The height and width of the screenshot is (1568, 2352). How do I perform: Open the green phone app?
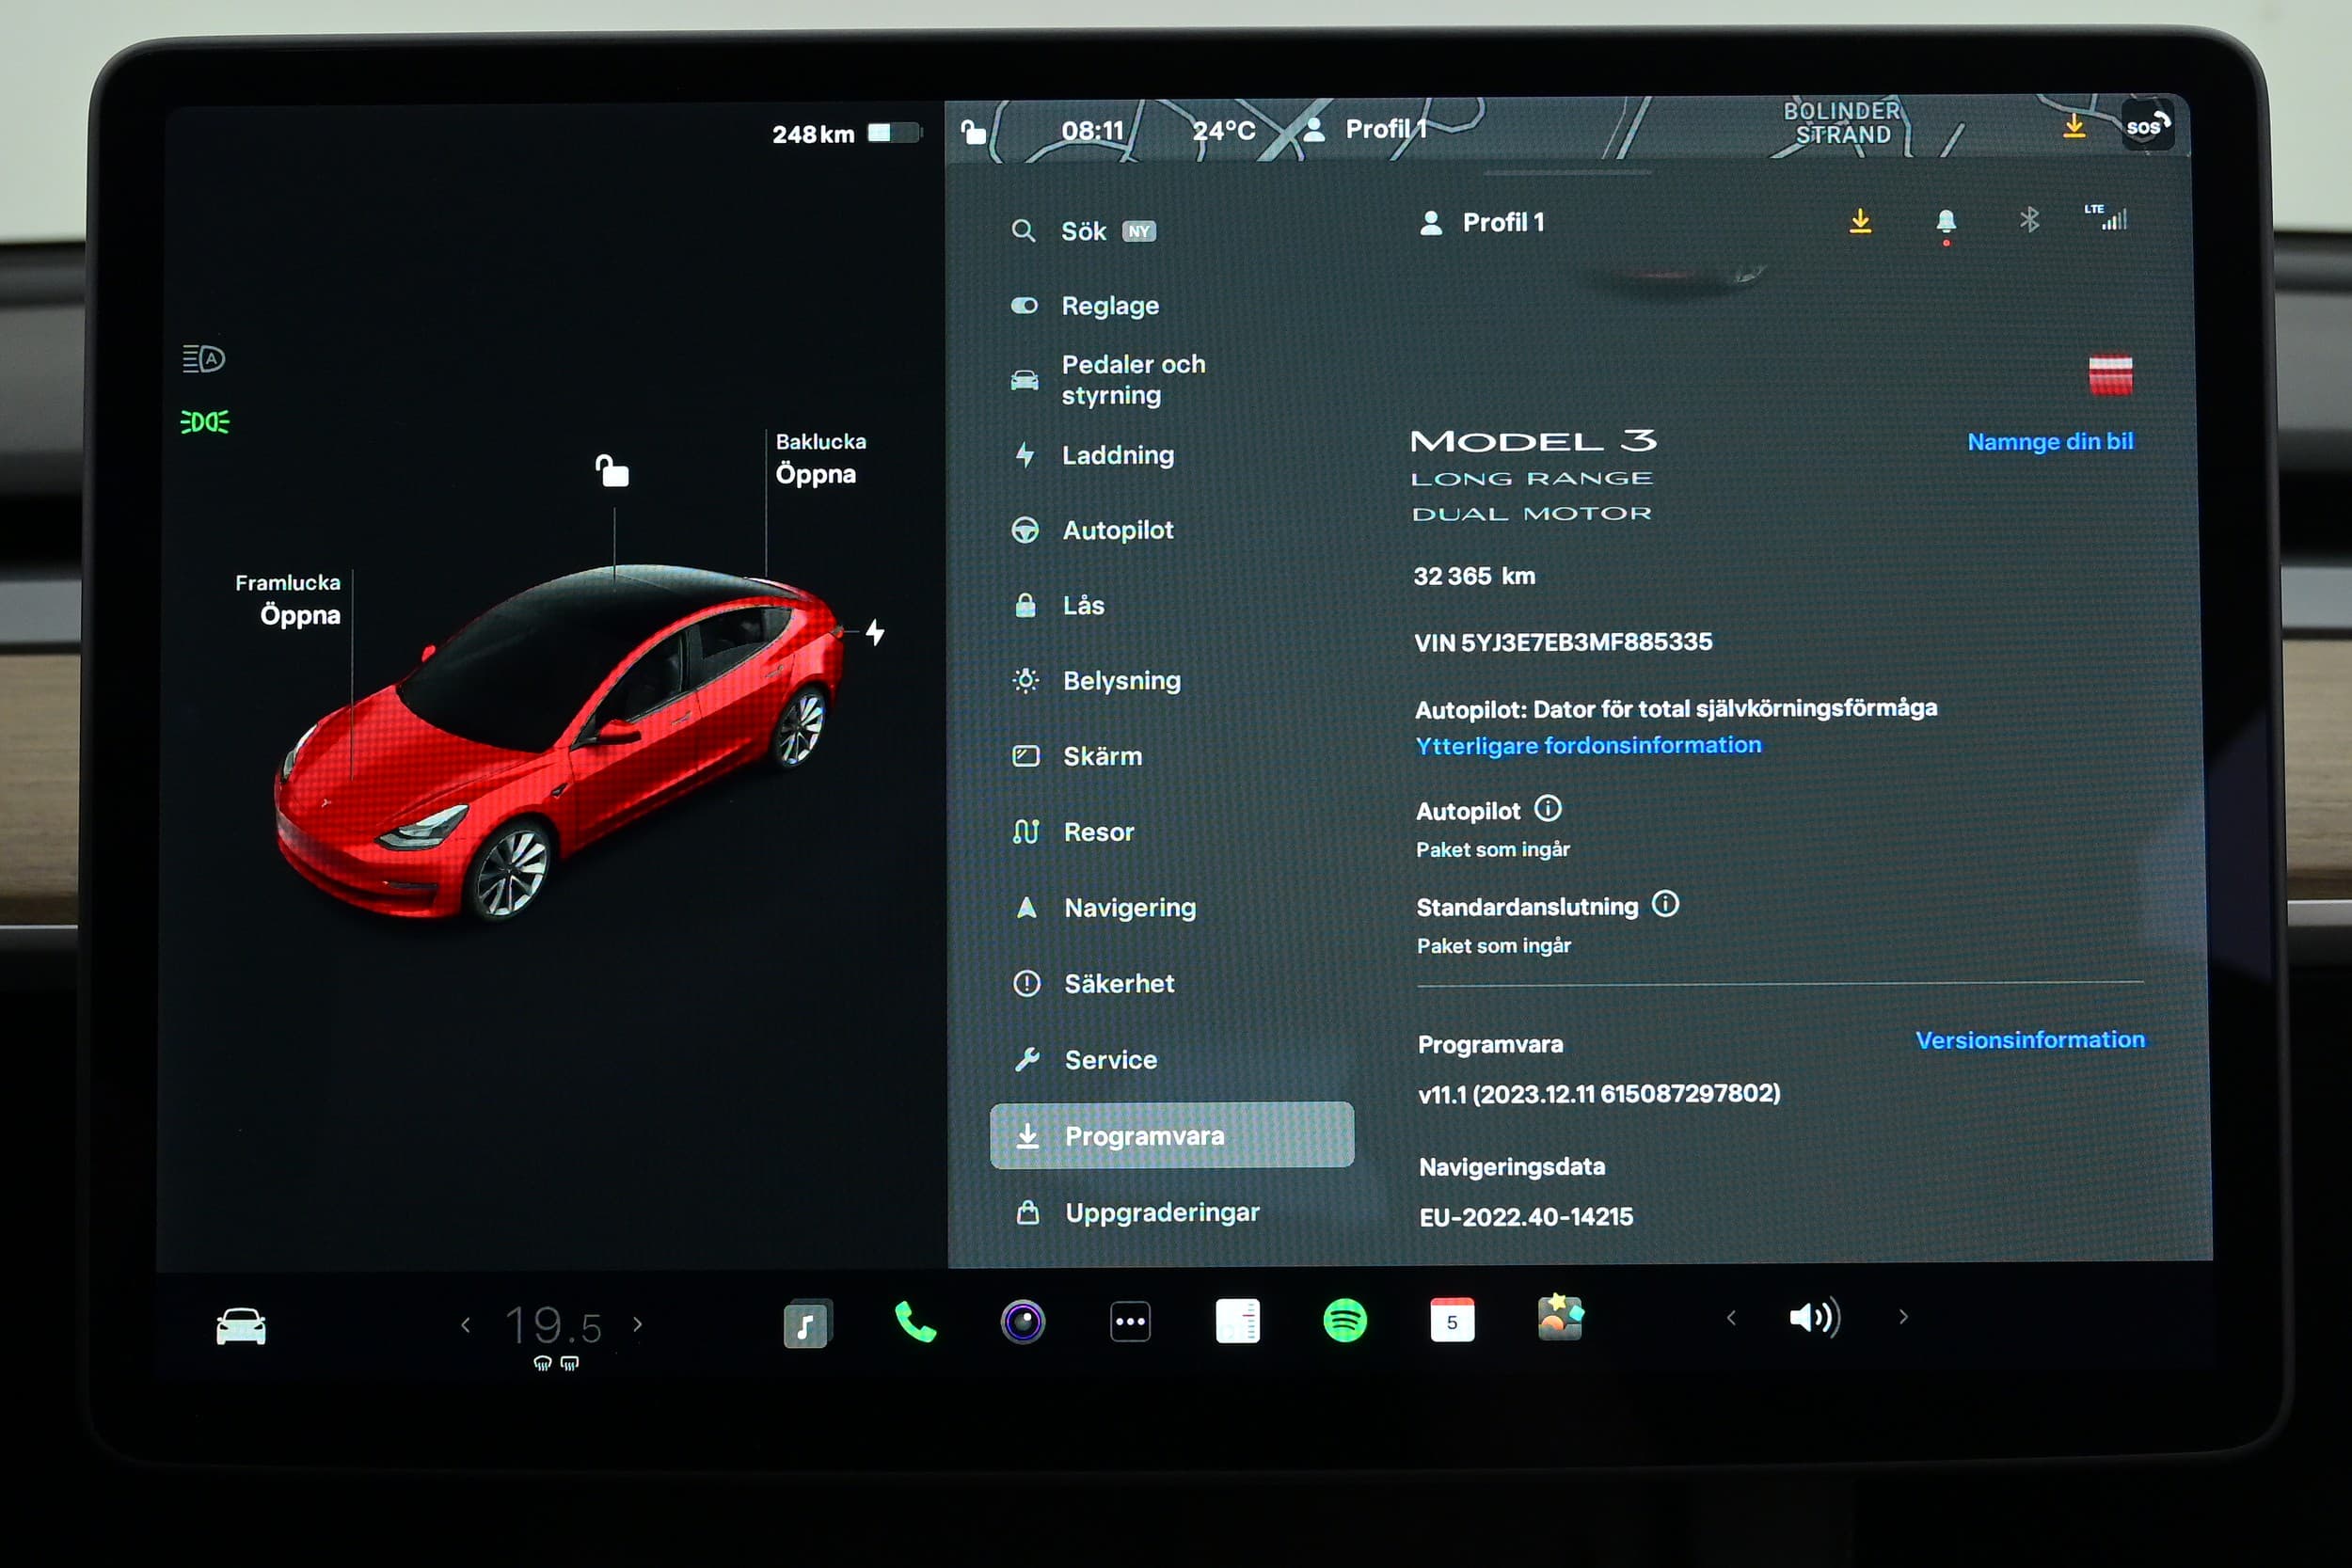(x=915, y=1322)
